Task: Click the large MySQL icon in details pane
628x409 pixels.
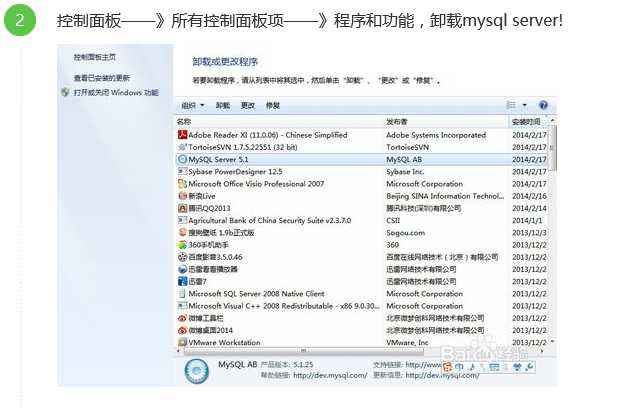Action: click(196, 371)
